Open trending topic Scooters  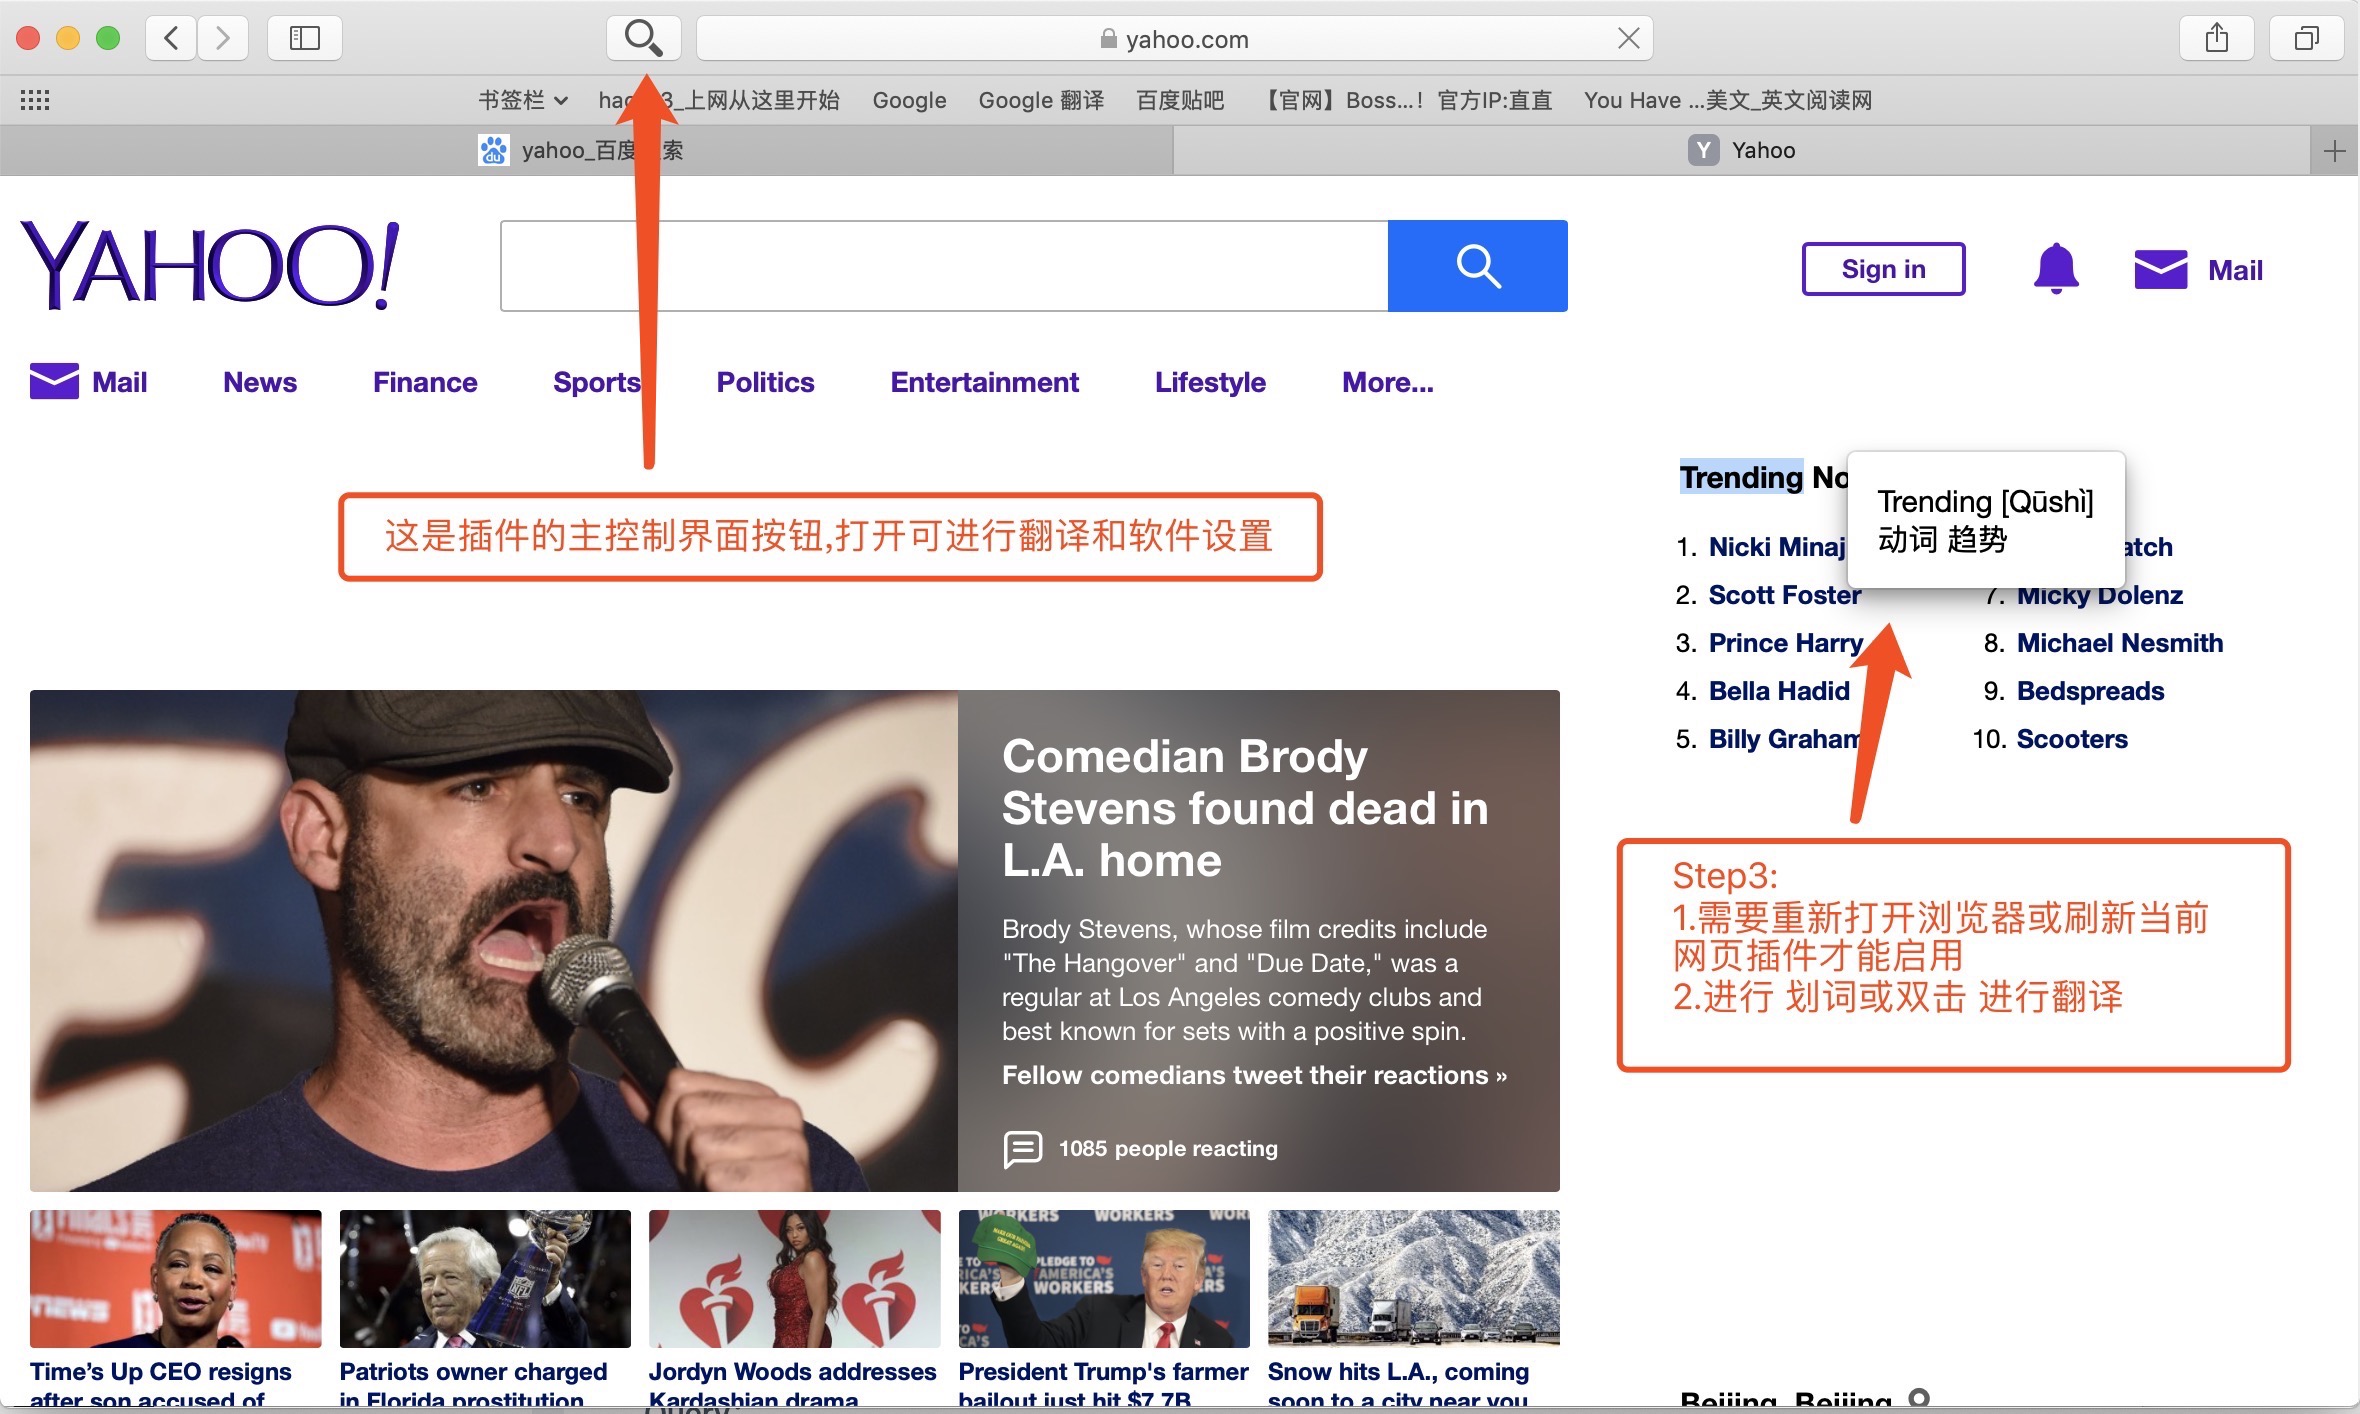click(x=2072, y=739)
